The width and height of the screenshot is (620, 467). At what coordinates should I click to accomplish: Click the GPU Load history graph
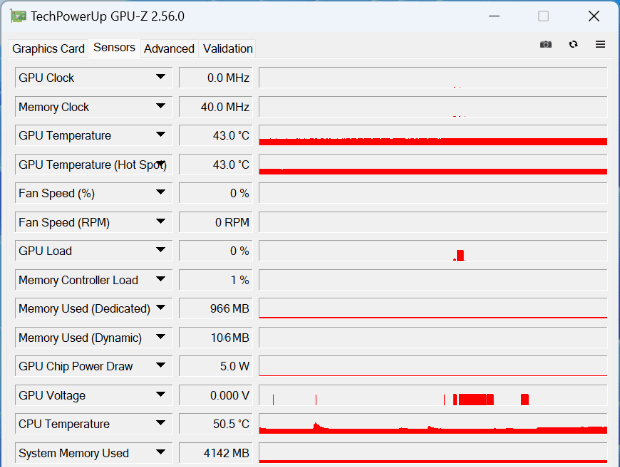point(433,251)
